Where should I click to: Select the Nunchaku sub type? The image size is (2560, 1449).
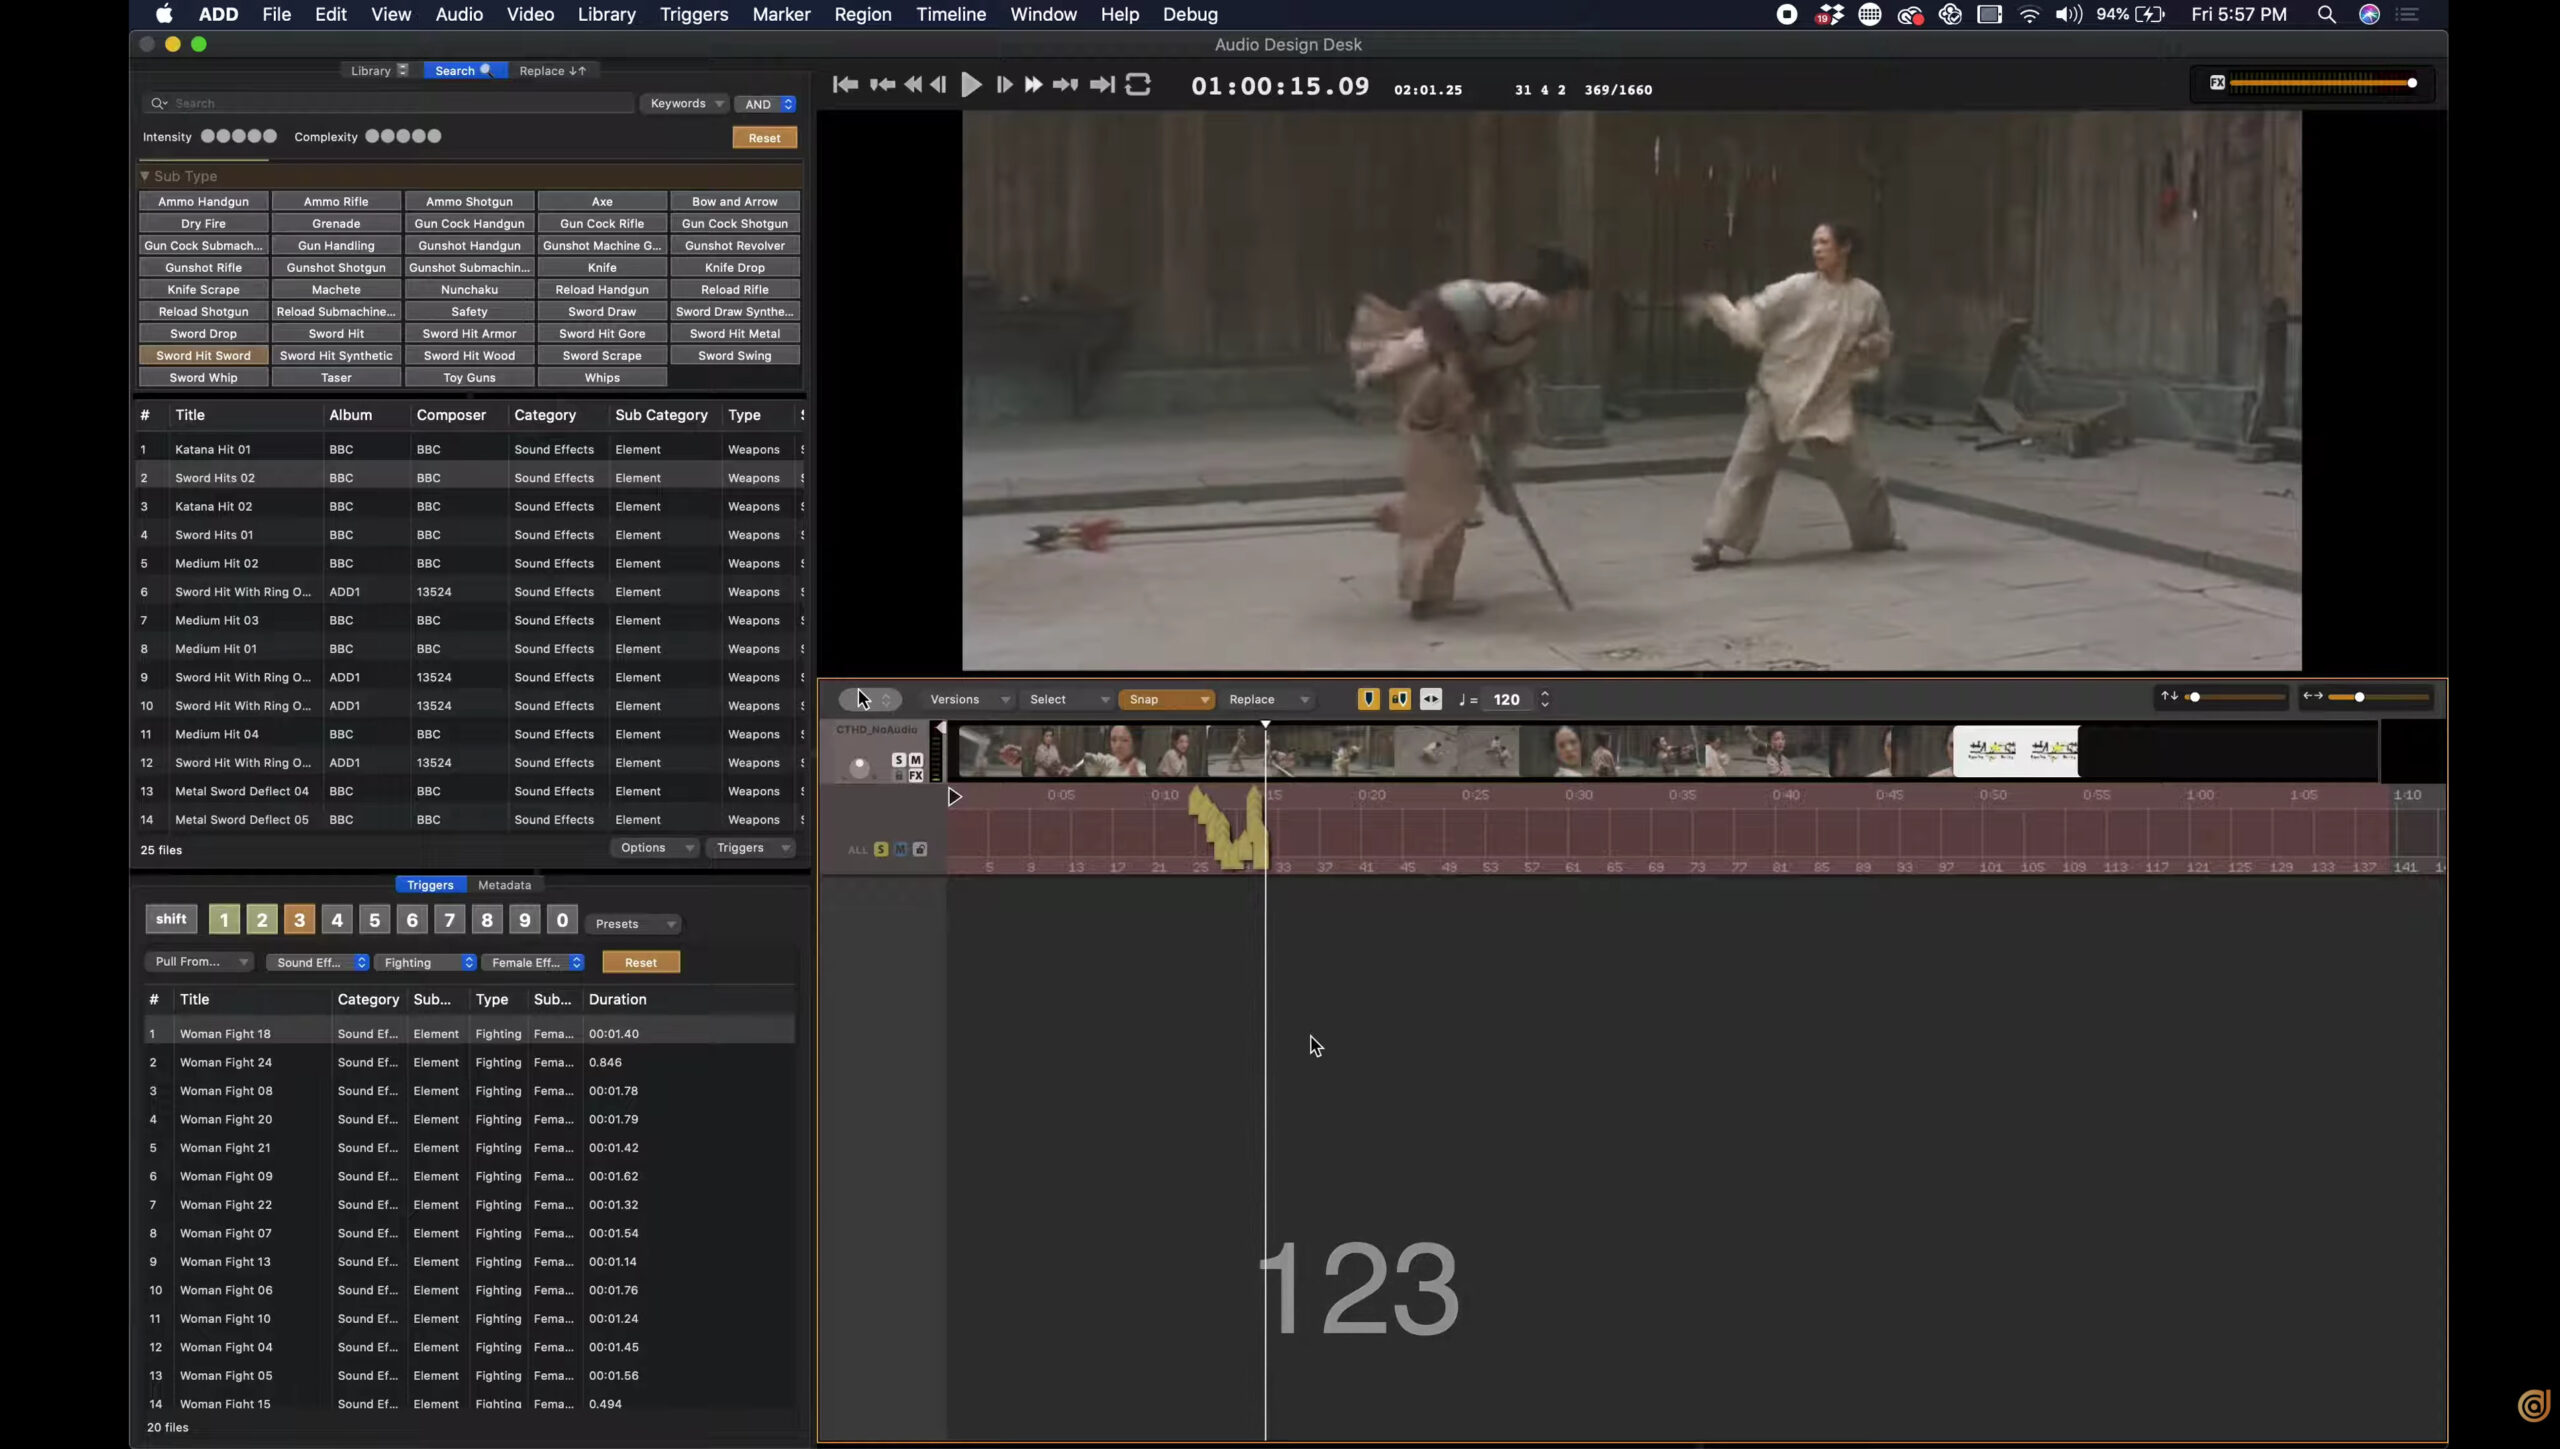469,289
